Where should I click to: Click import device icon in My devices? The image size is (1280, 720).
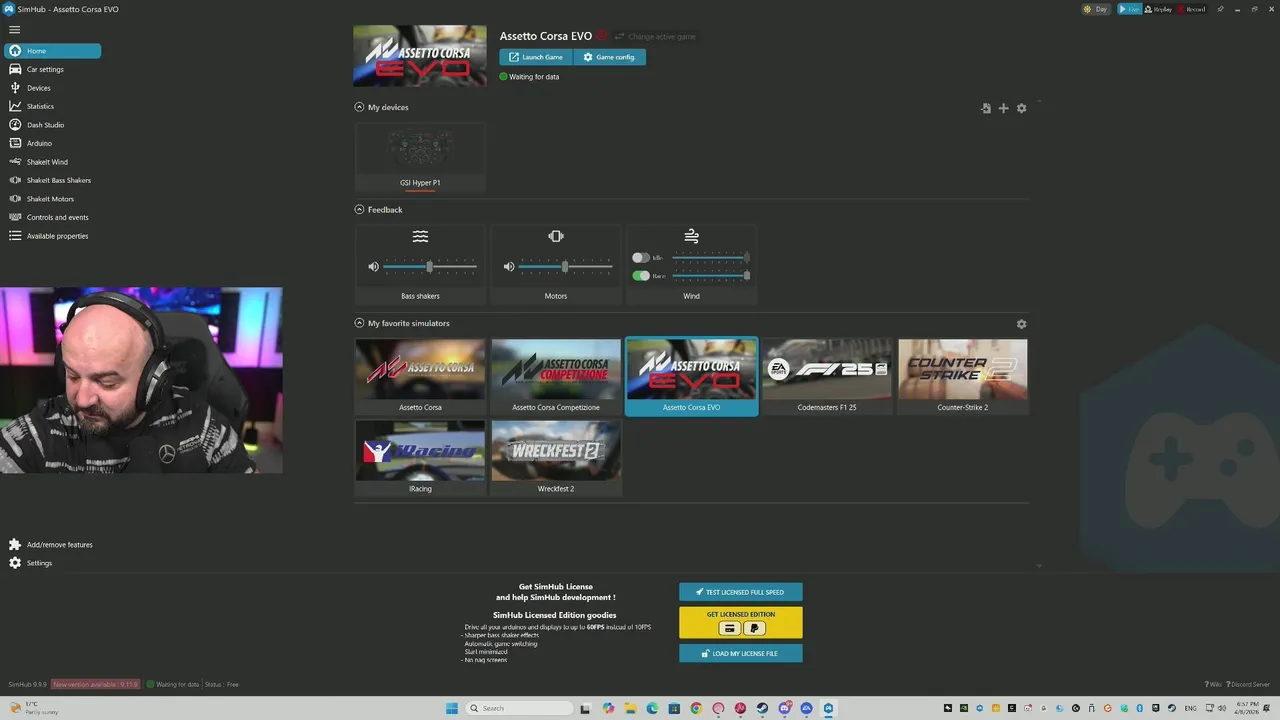tap(986, 108)
